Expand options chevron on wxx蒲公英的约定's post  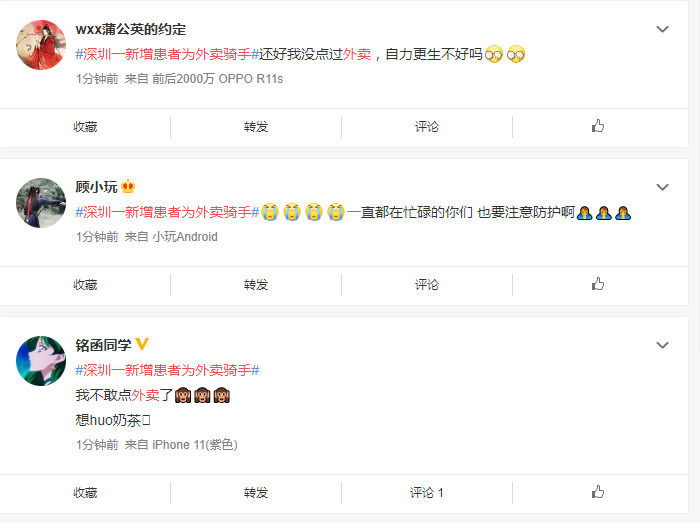pos(662,29)
